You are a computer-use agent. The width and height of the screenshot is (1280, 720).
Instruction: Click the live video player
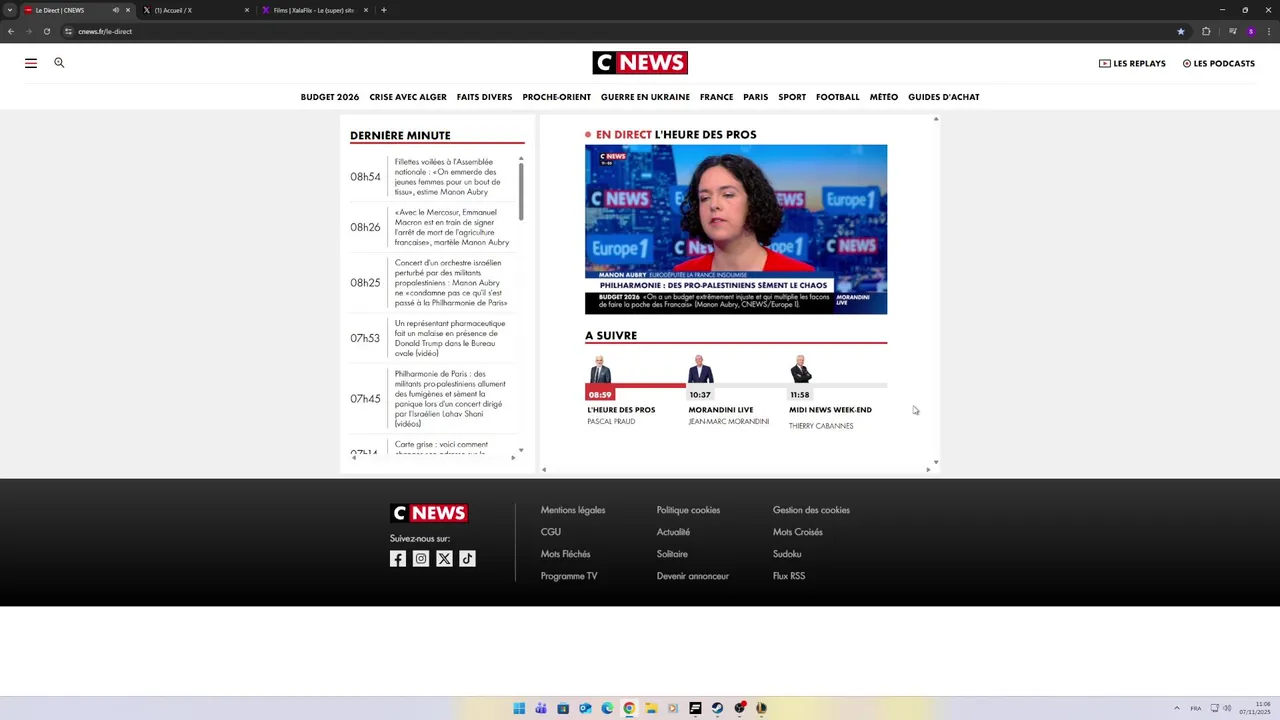(736, 229)
